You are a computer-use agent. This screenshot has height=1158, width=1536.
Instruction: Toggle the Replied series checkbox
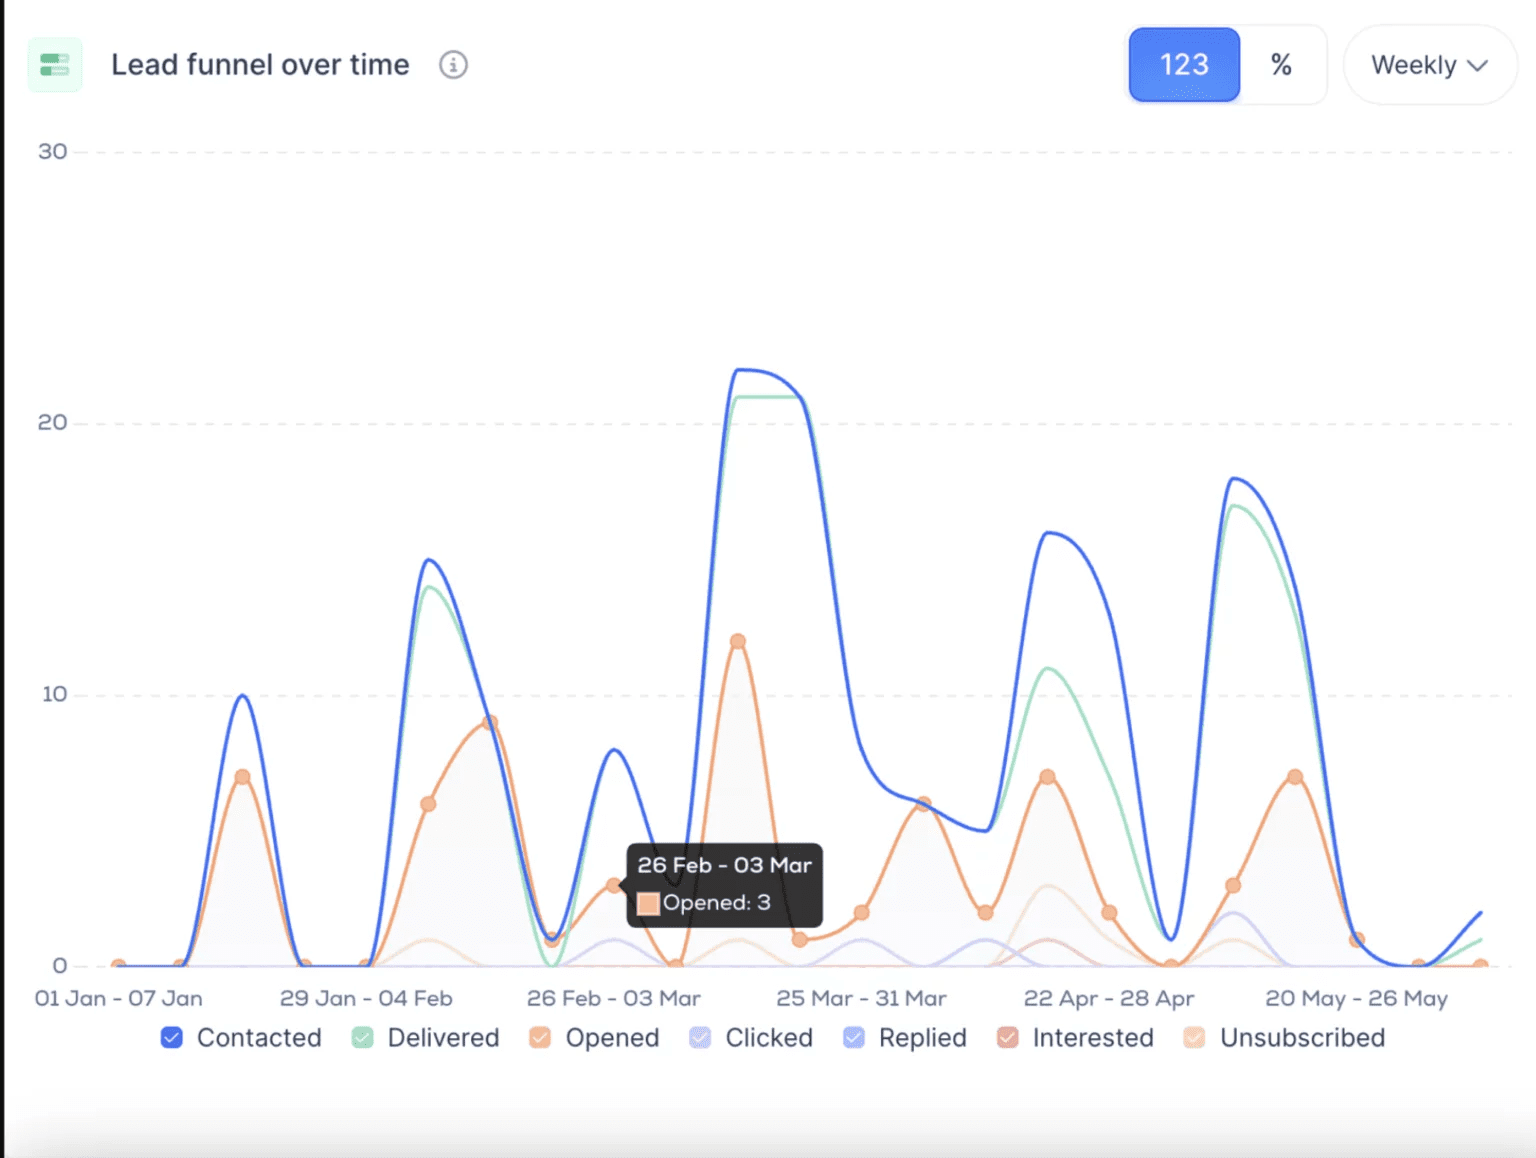(x=853, y=1038)
